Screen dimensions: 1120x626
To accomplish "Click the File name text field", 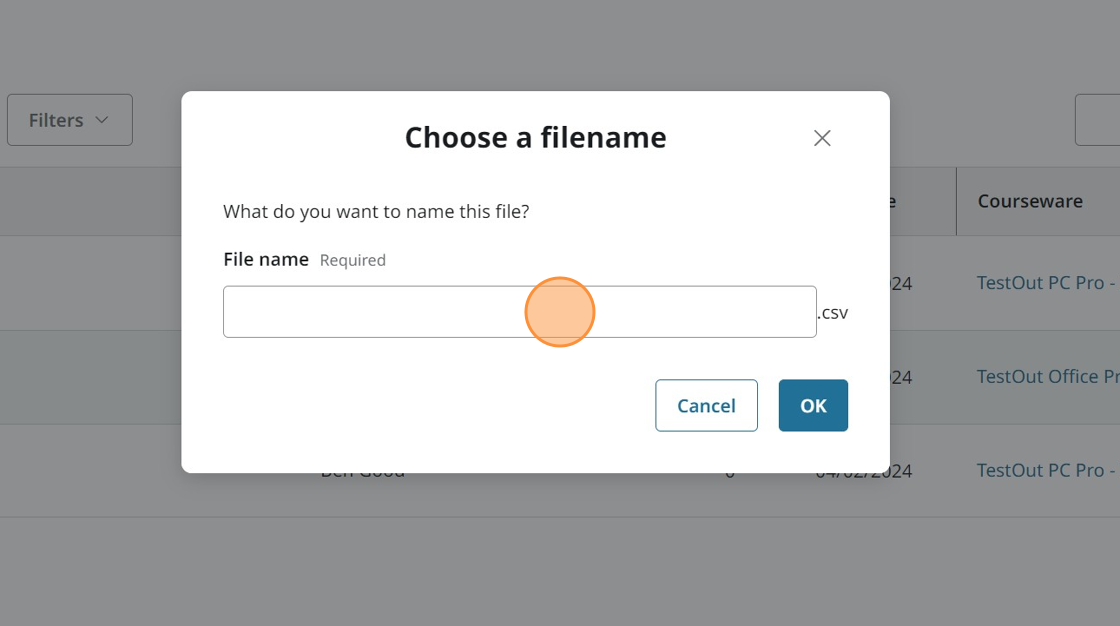I will 519,312.
